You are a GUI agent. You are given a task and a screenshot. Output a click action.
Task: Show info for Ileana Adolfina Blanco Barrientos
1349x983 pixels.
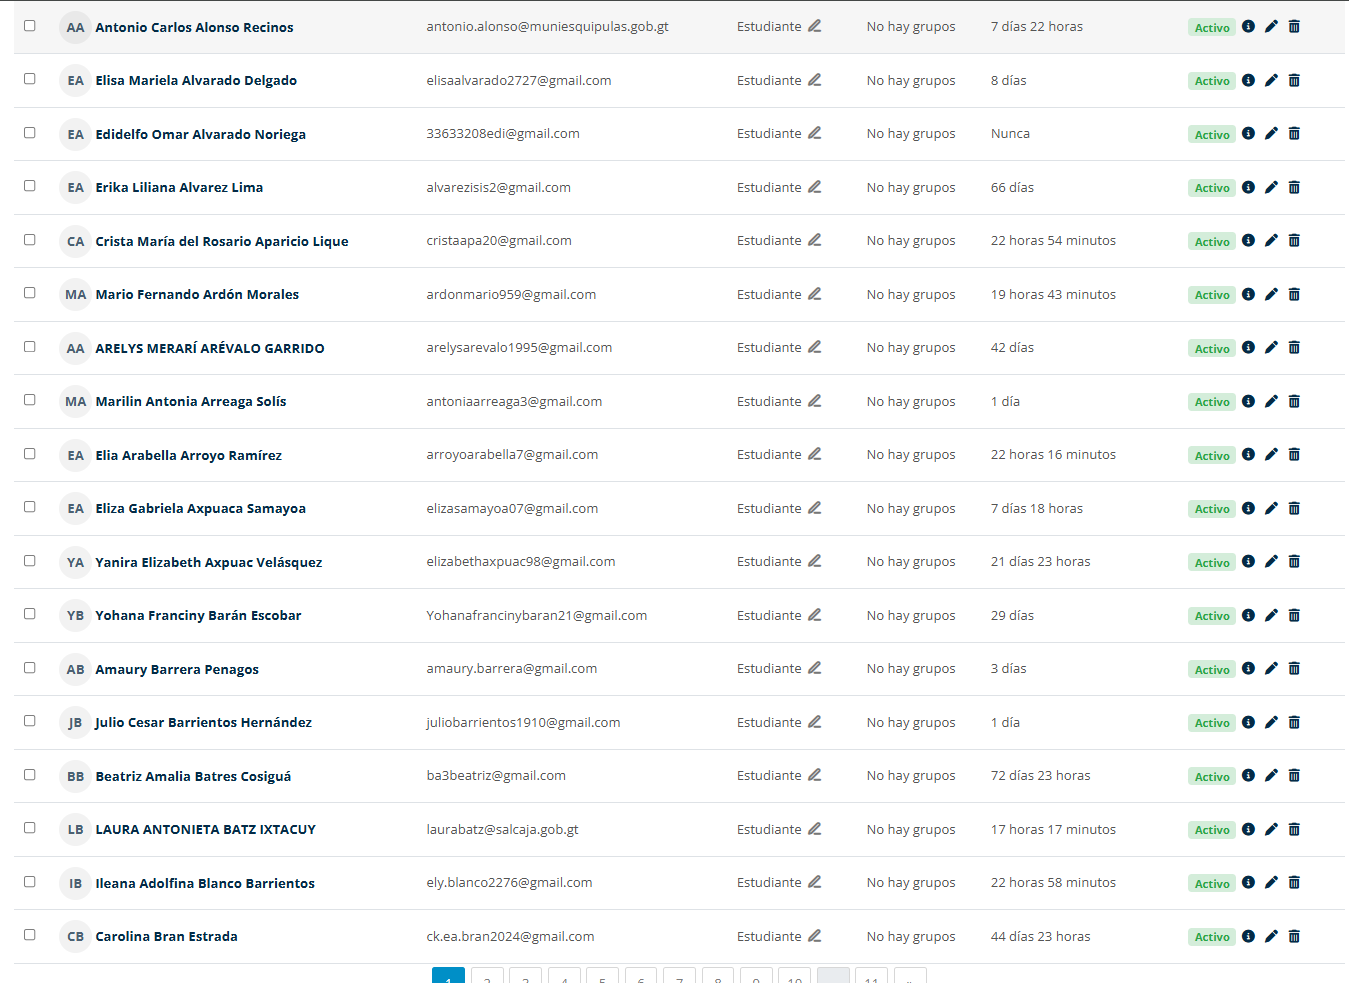pos(1248,882)
